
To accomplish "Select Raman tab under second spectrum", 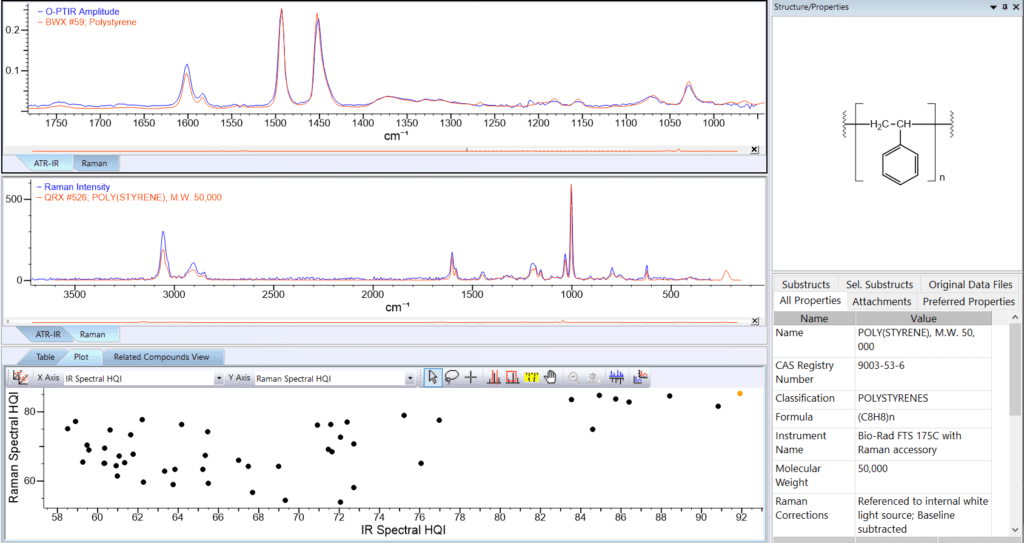I will click(x=93, y=334).
